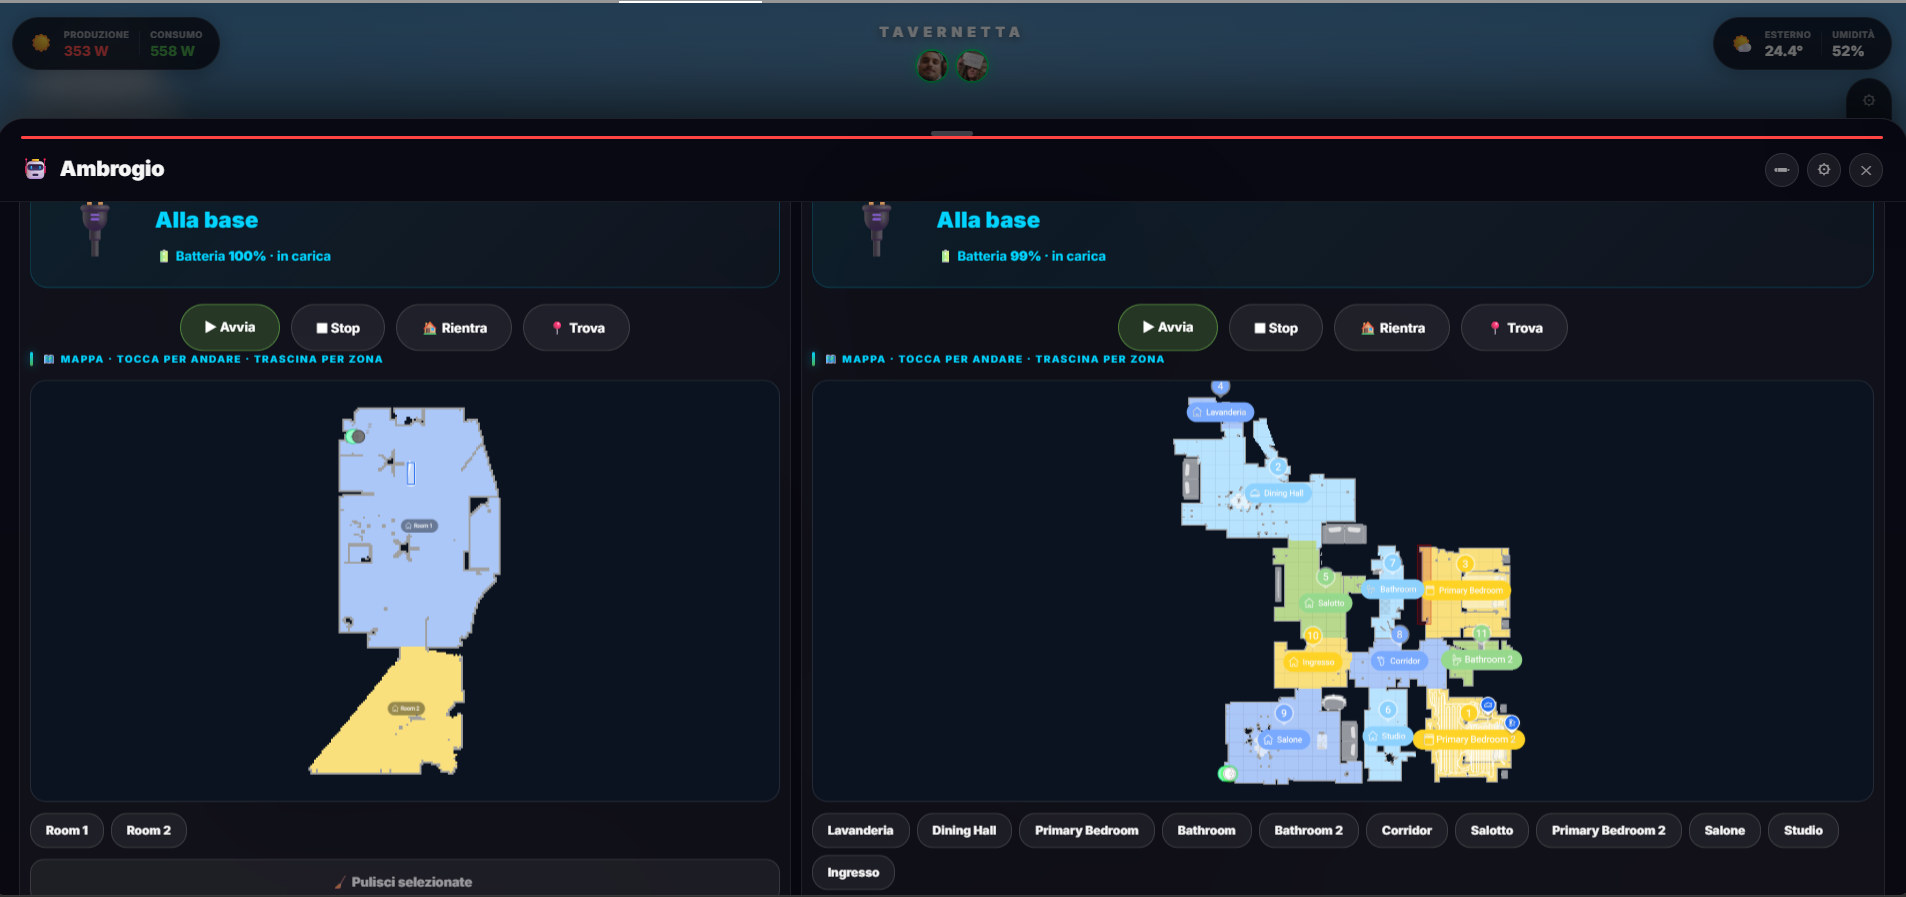Minimize the Ambrogio panel with dash icon

pyautogui.click(x=1781, y=170)
